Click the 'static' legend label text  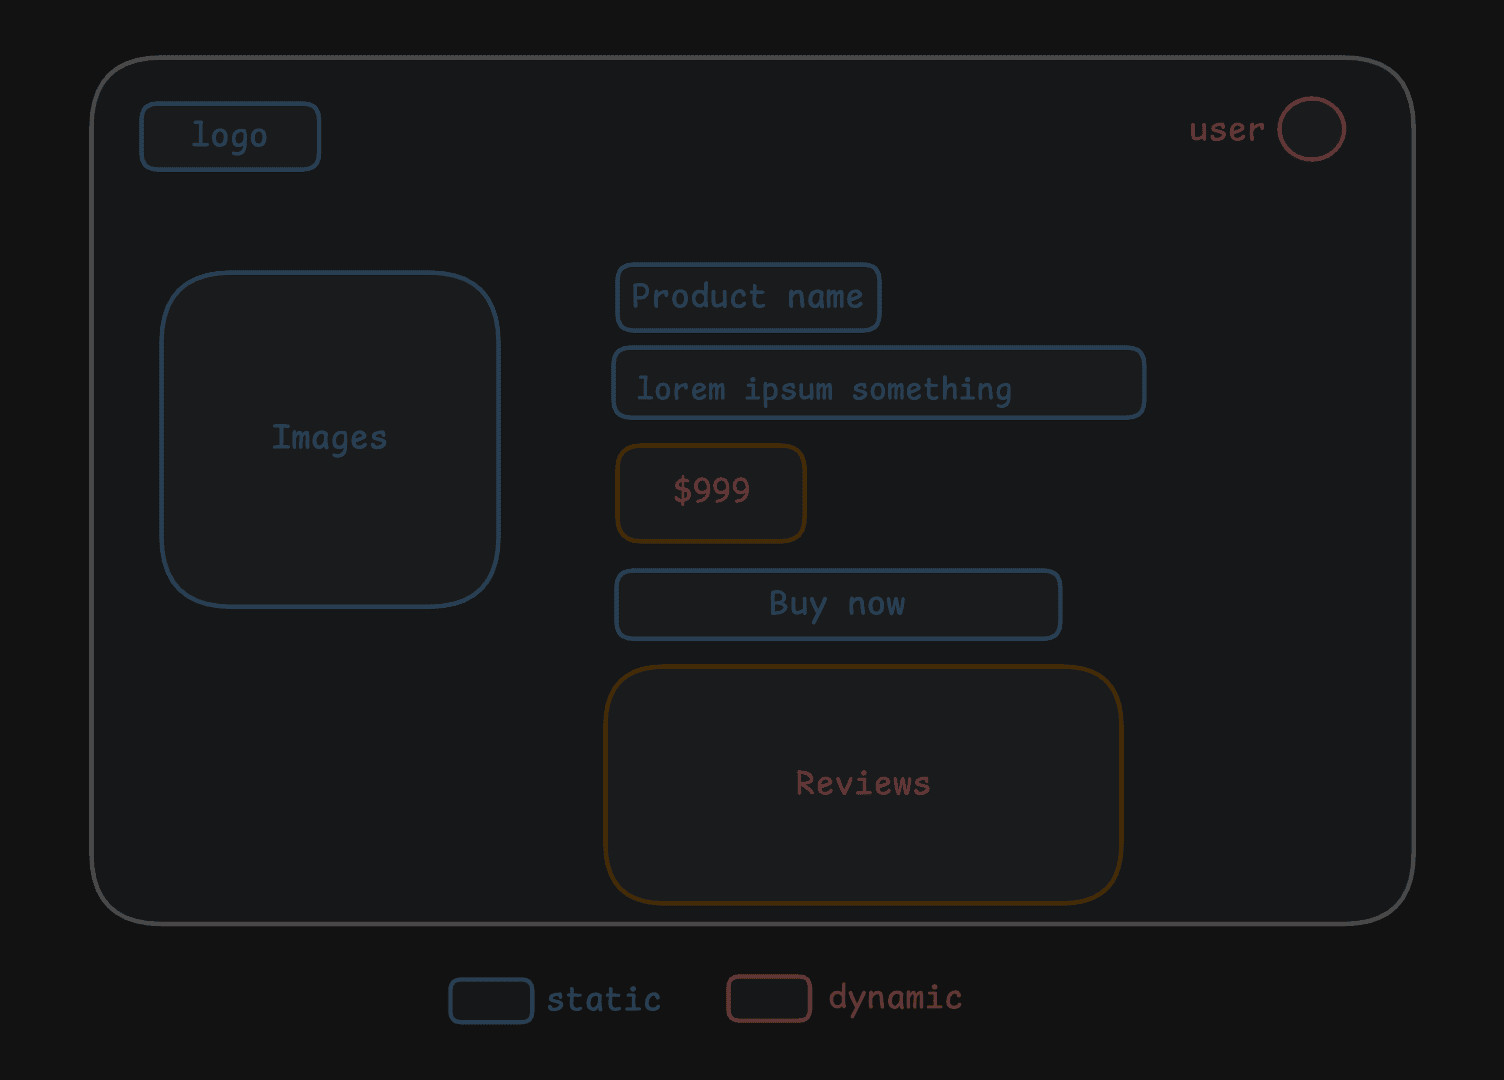pos(603,1000)
